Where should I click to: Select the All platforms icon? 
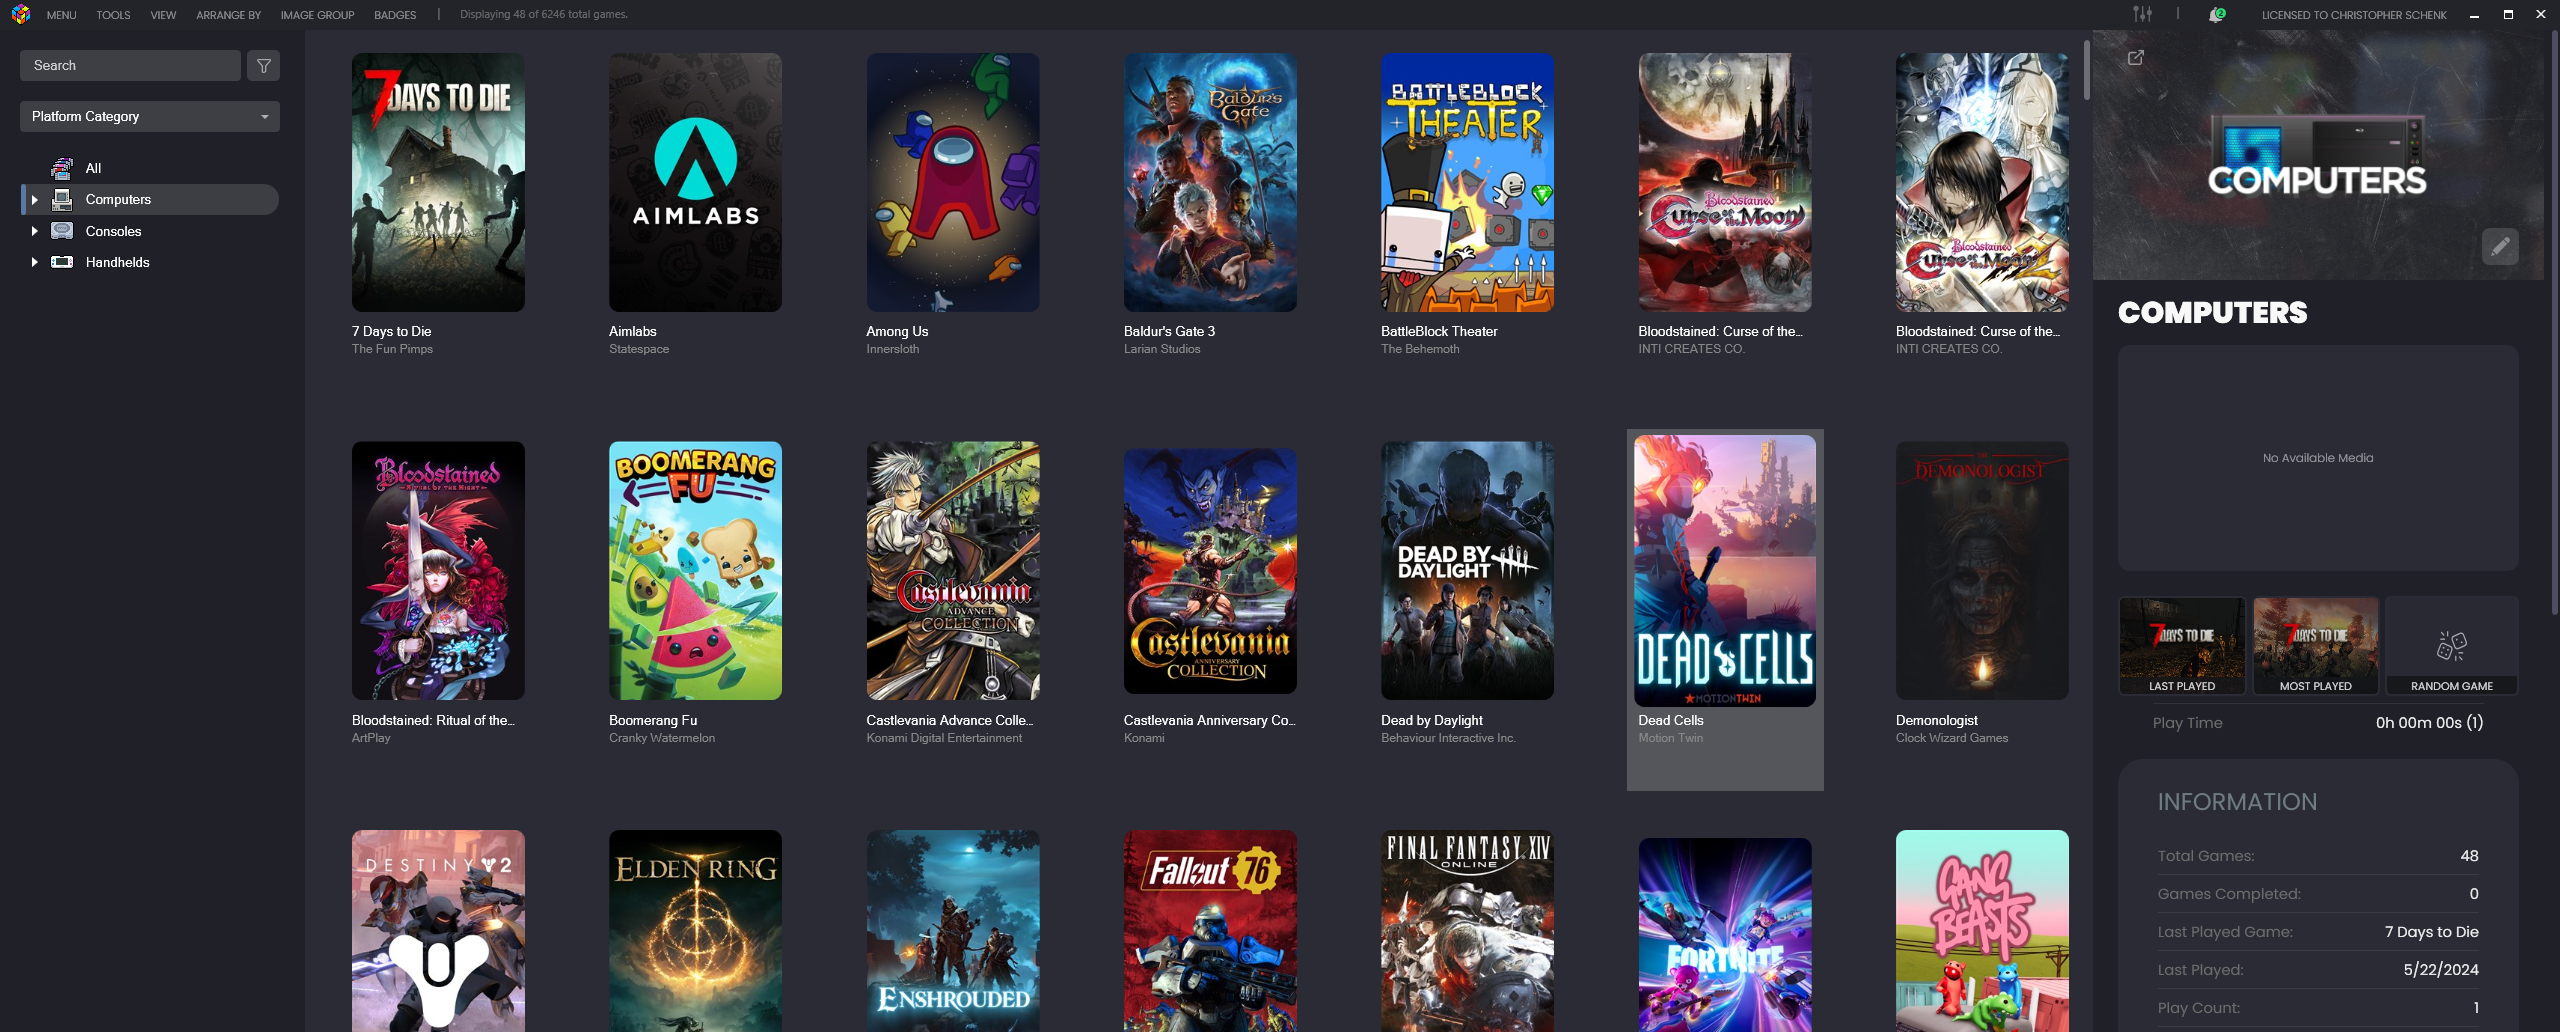pos(62,168)
